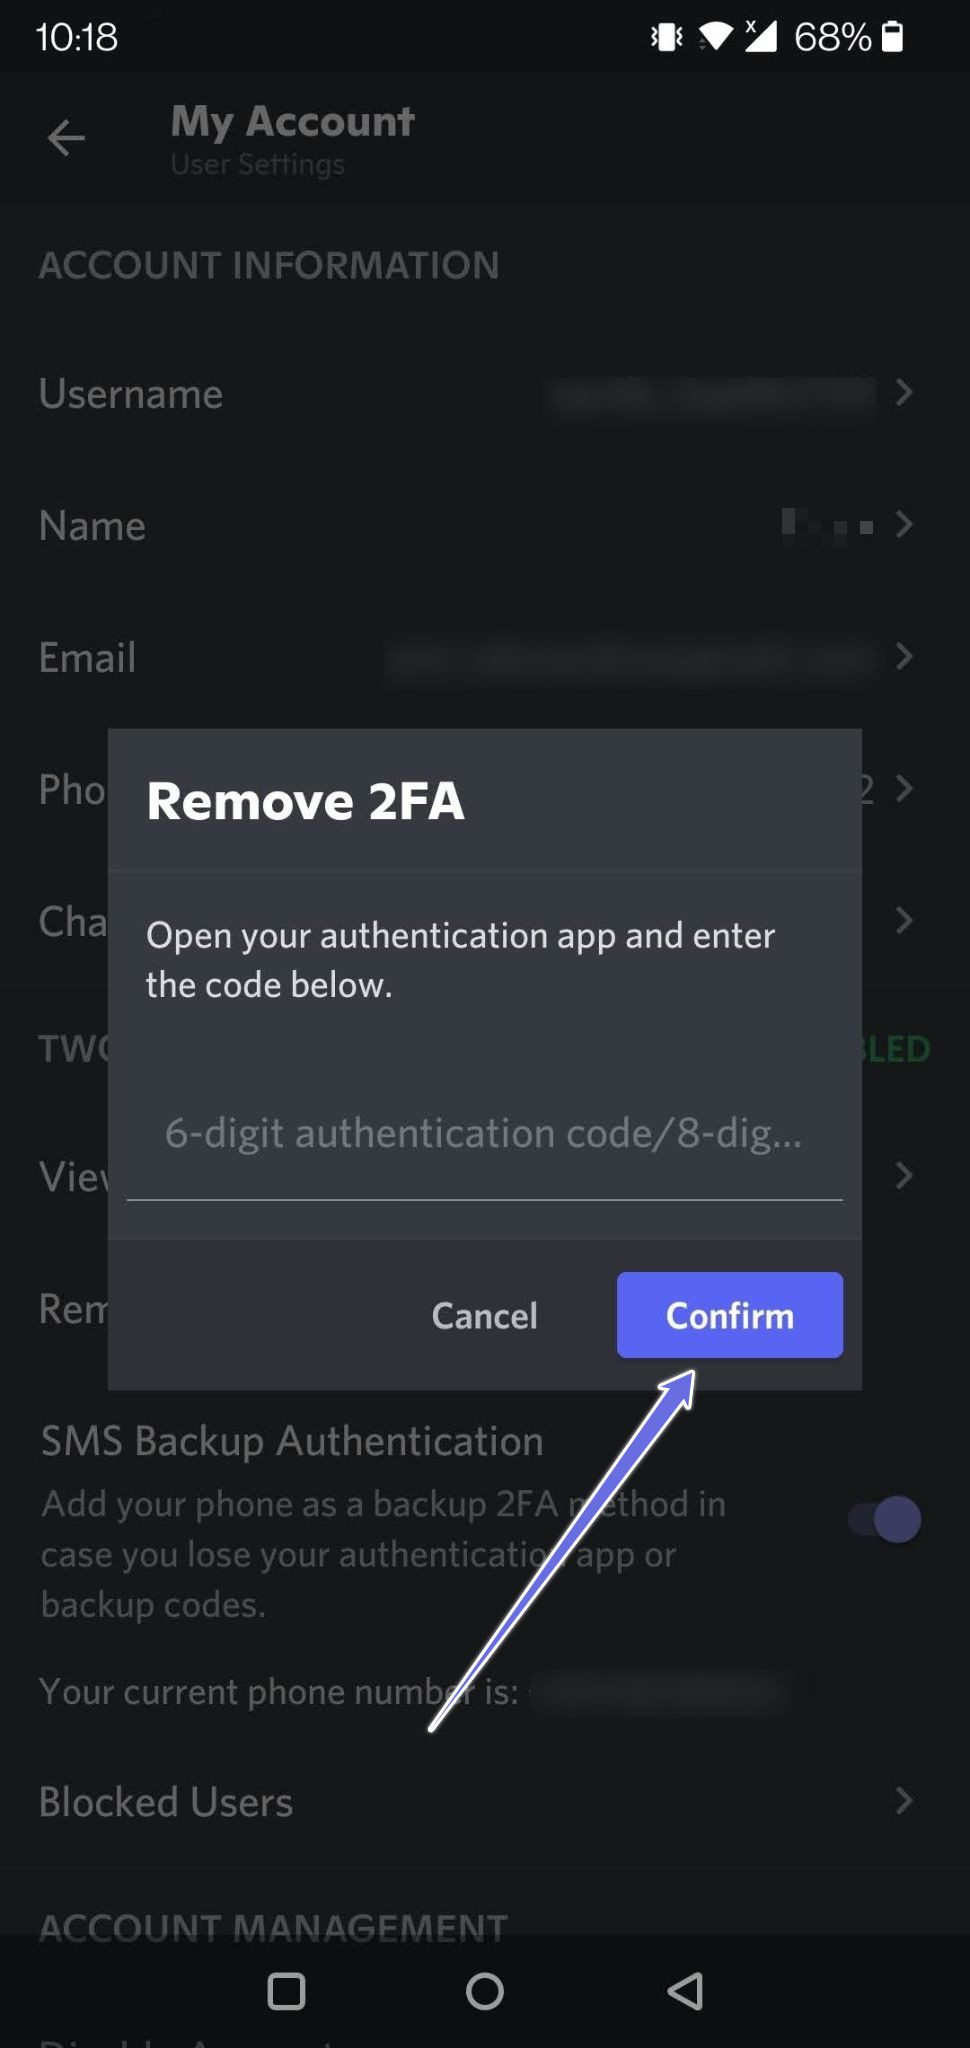This screenshot has height=2048, width=970.
Task: Tap the Blocked Users chevron arrow
Action: click(x=904, y=1801)
